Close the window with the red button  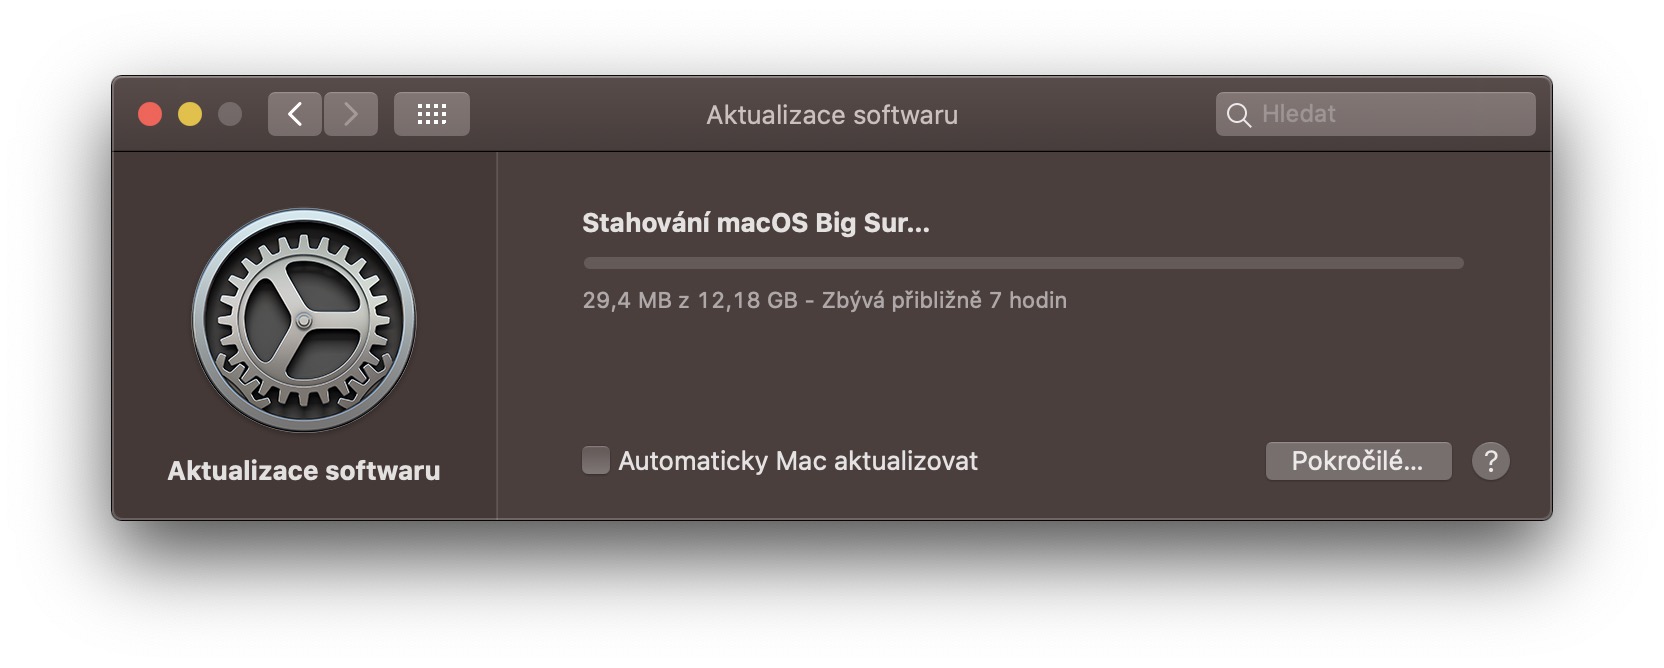coord(150,114)
